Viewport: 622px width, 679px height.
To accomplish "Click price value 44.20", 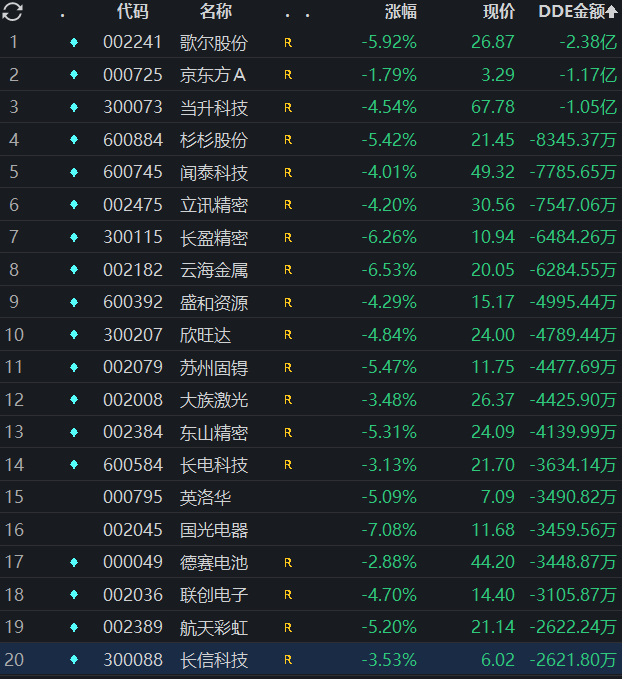I will [x=492, y=562].
